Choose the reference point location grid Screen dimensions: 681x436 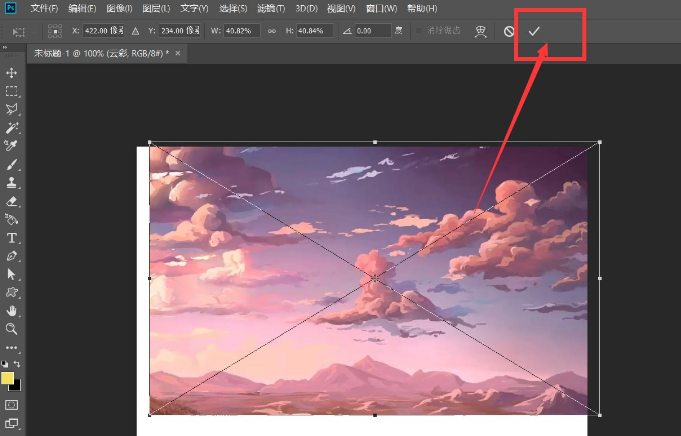[x=55, y=31]
